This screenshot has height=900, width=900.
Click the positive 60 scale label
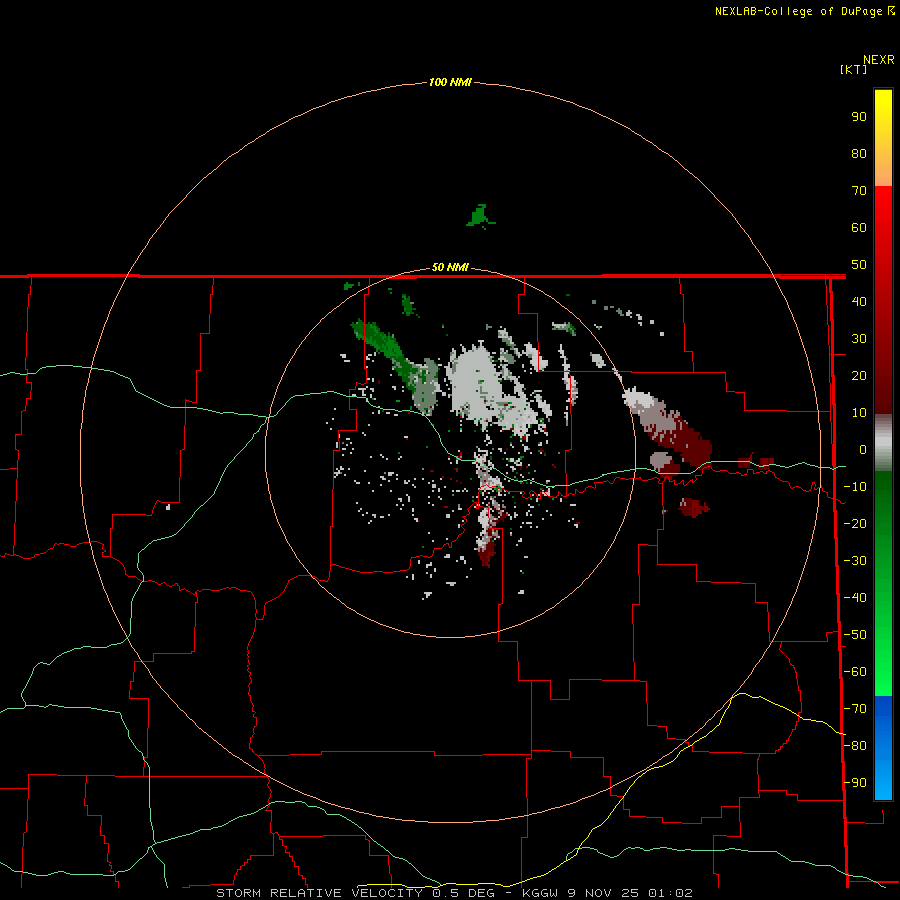(859, 227)
